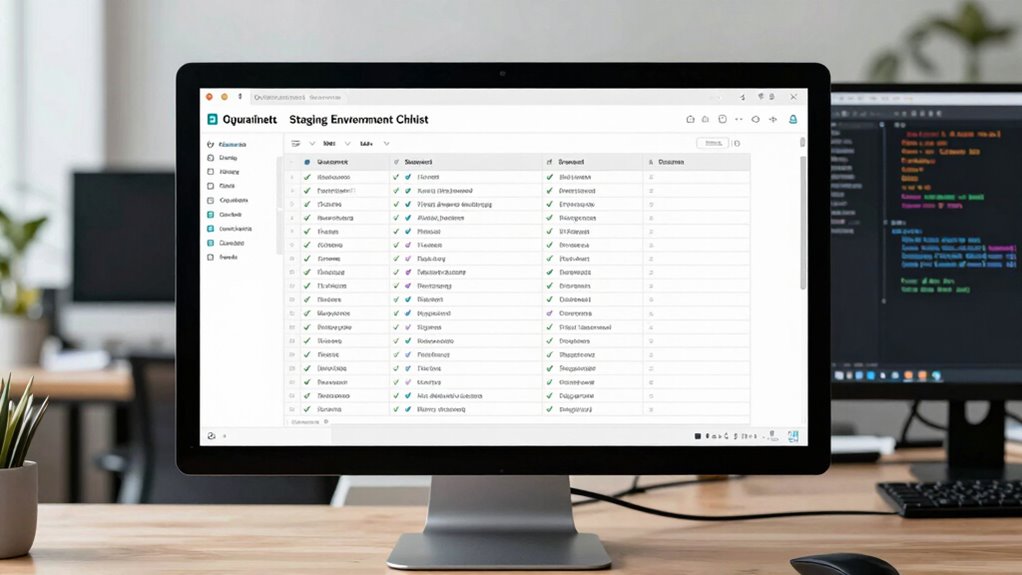Click the circular icon in bottom-left status bar
Image resolution: width=1022 pixels, height=575 pixels.
[x=211, y=436]
